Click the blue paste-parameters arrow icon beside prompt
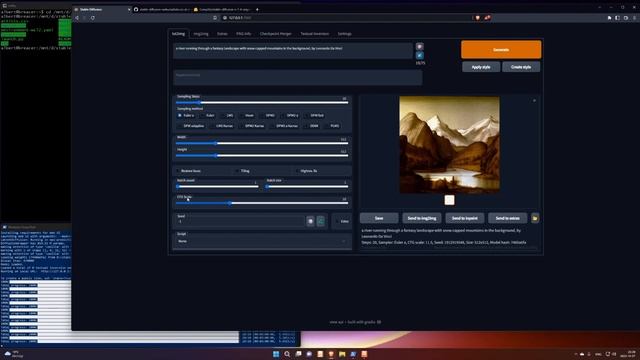The height and width of the screenshot is (360, 640). [x=420, y=56]
